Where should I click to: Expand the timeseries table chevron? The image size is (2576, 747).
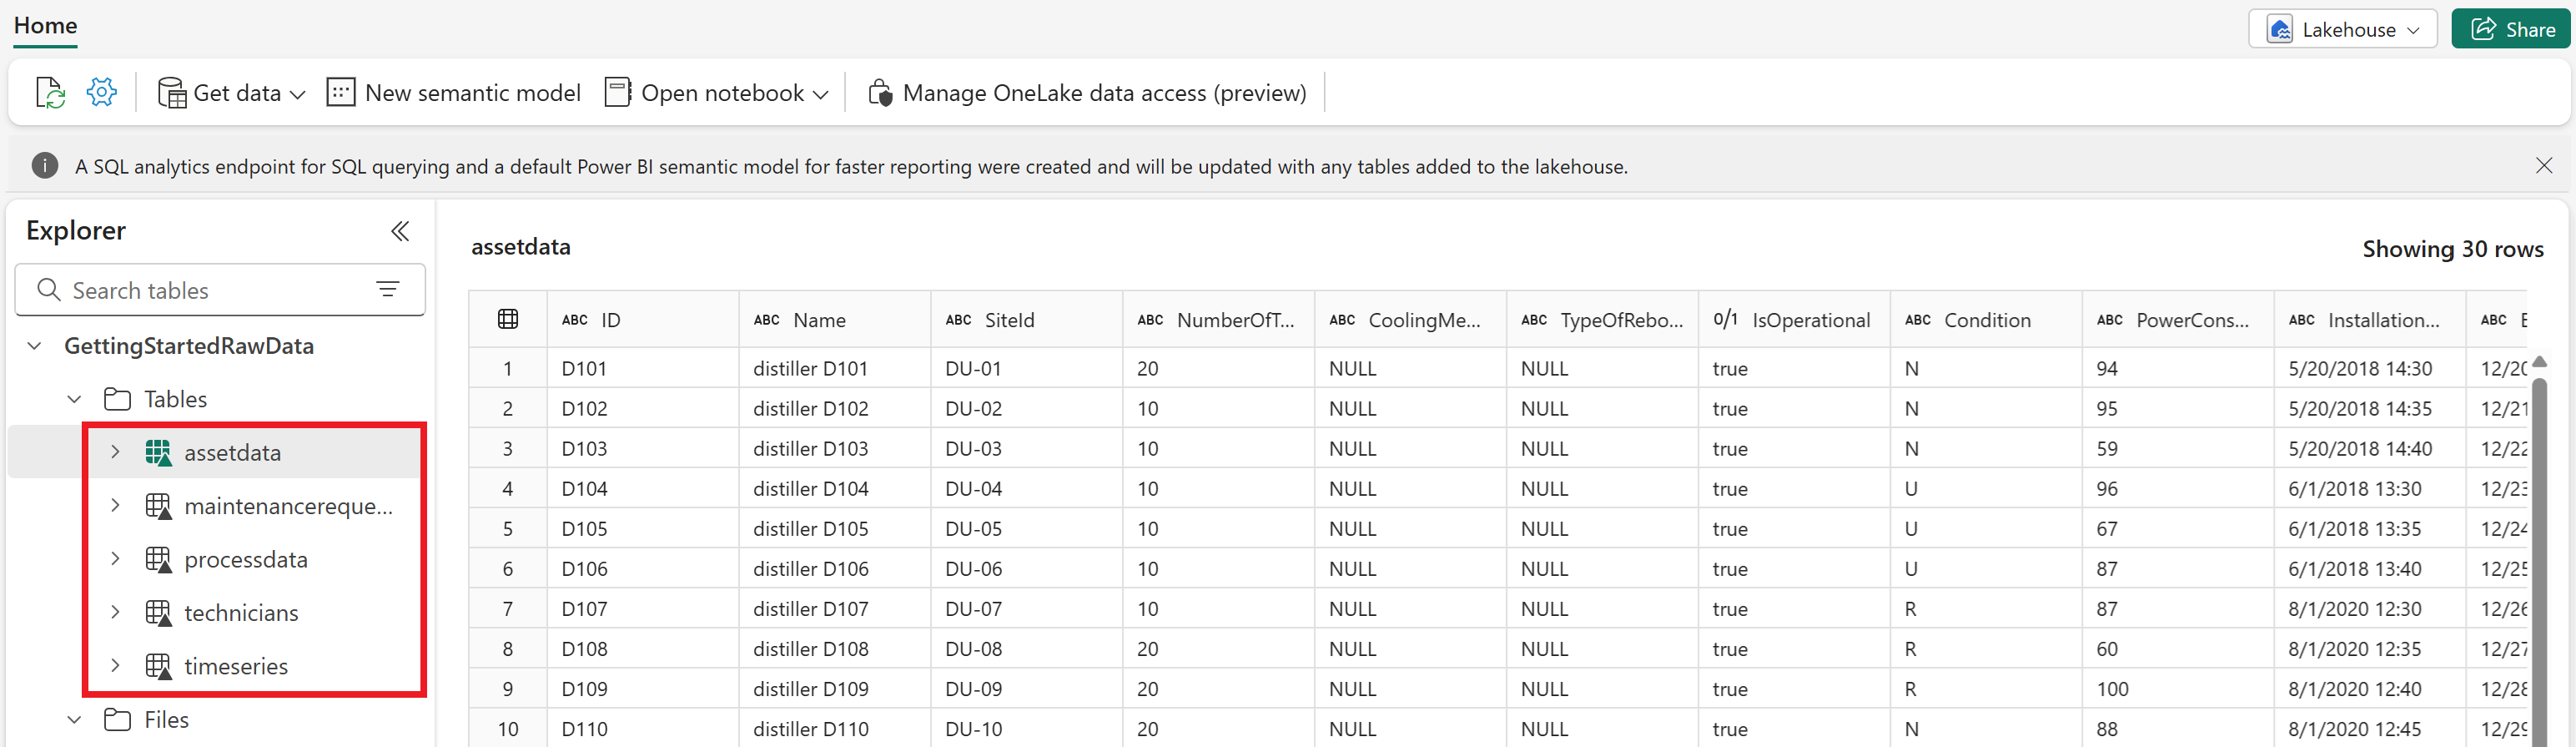pyautogui.click(x=115, y=665)
